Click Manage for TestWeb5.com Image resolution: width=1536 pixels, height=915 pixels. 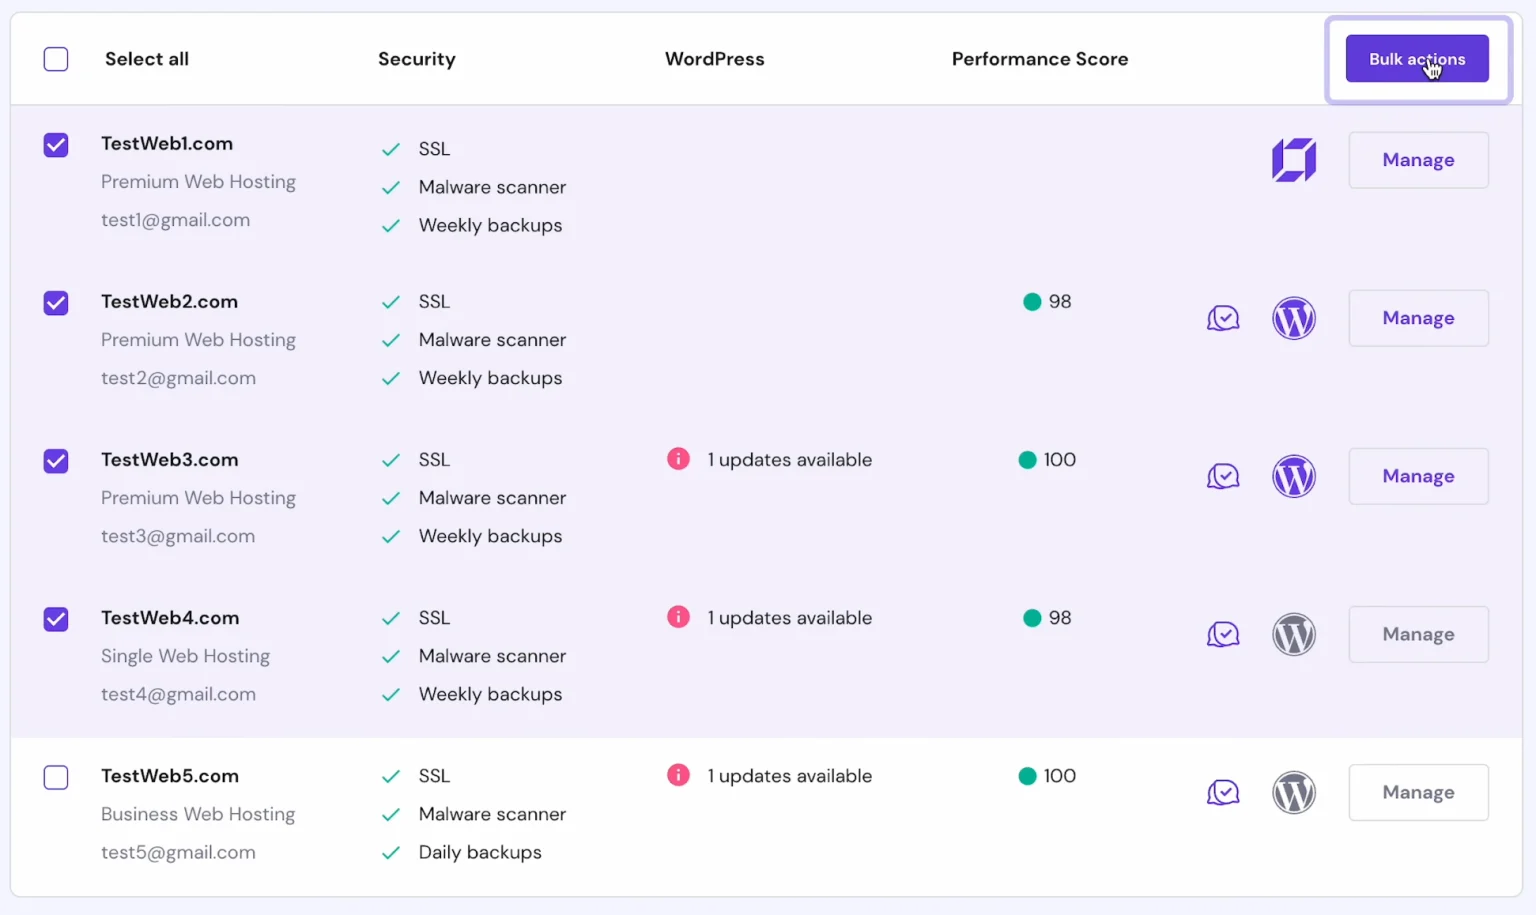[1417, 793]
